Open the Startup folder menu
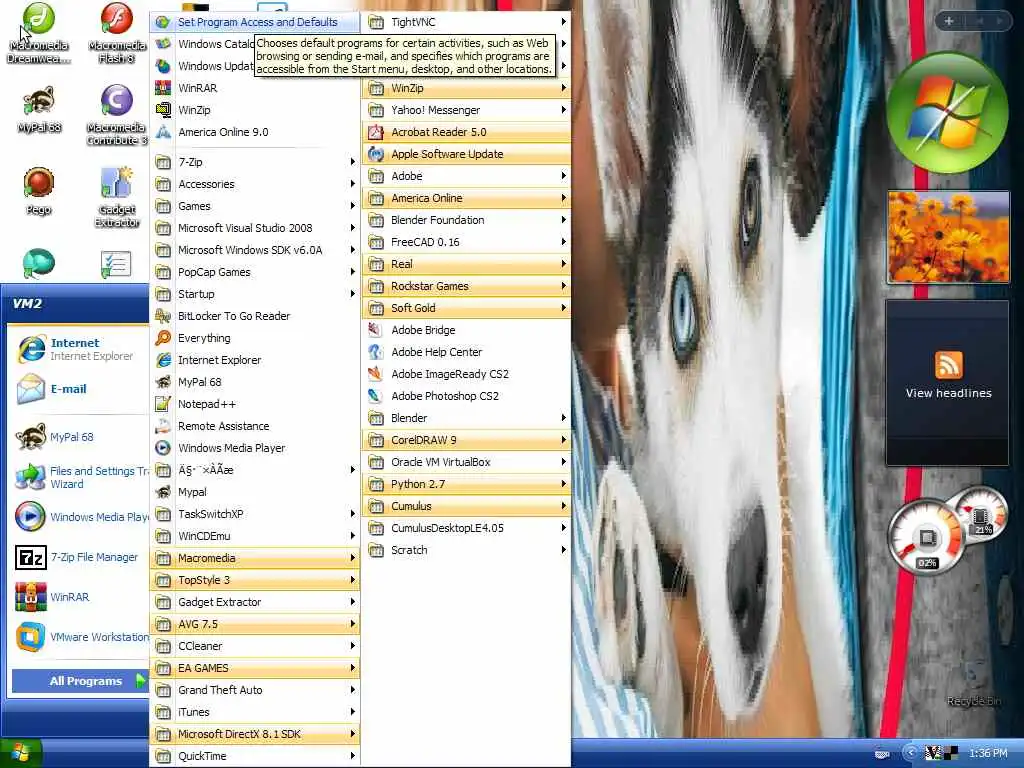 (255, 294)
